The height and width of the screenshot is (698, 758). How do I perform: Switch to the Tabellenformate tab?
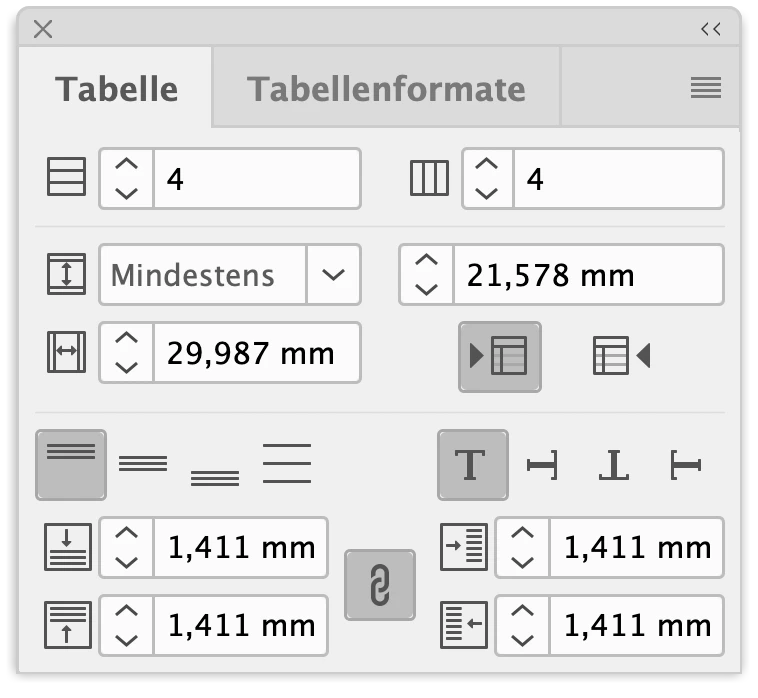click(386, 89)
